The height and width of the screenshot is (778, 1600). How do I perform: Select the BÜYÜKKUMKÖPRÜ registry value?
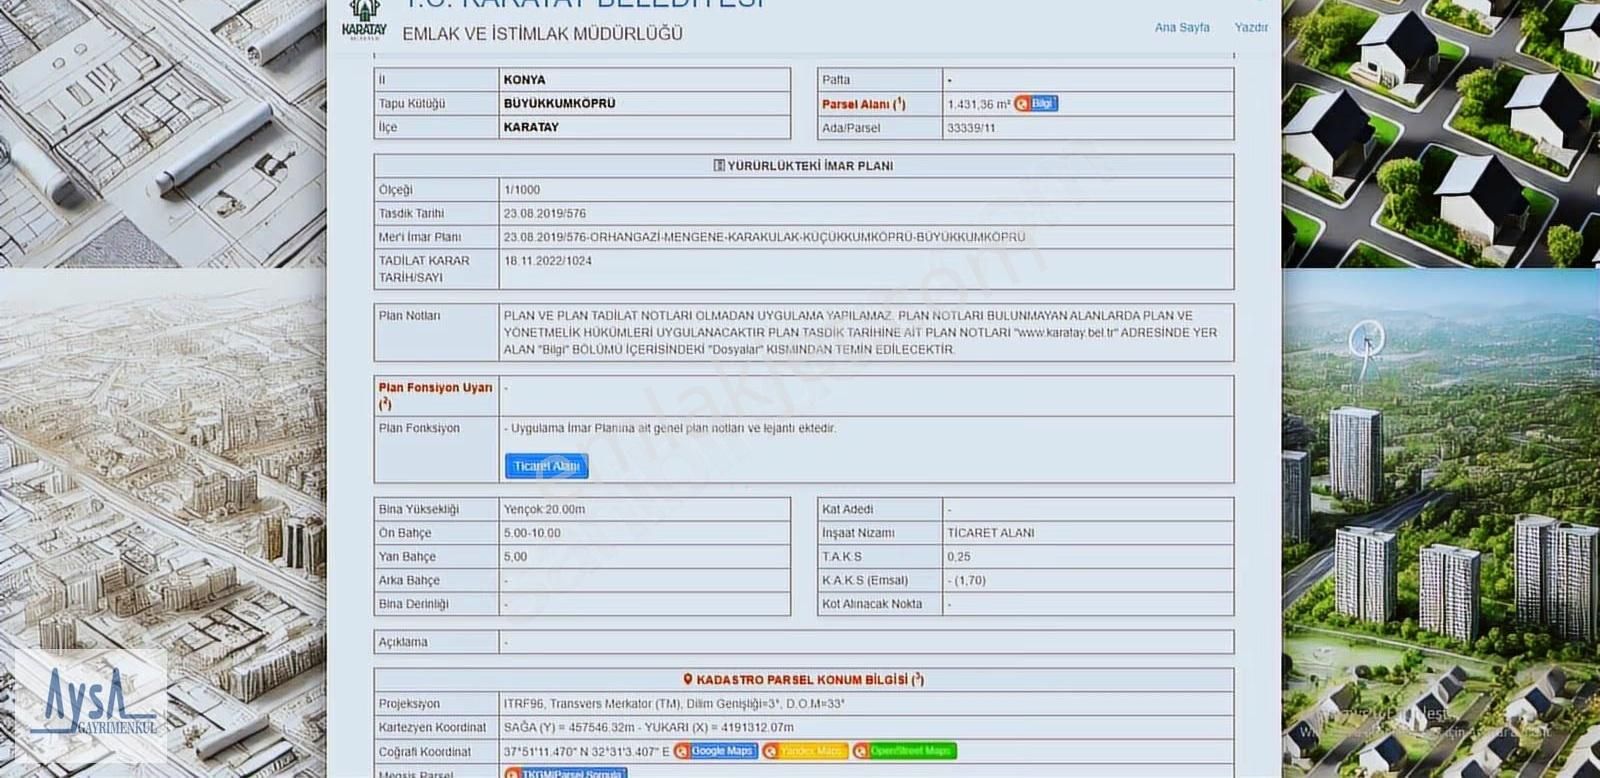click(x=559, y=104)
